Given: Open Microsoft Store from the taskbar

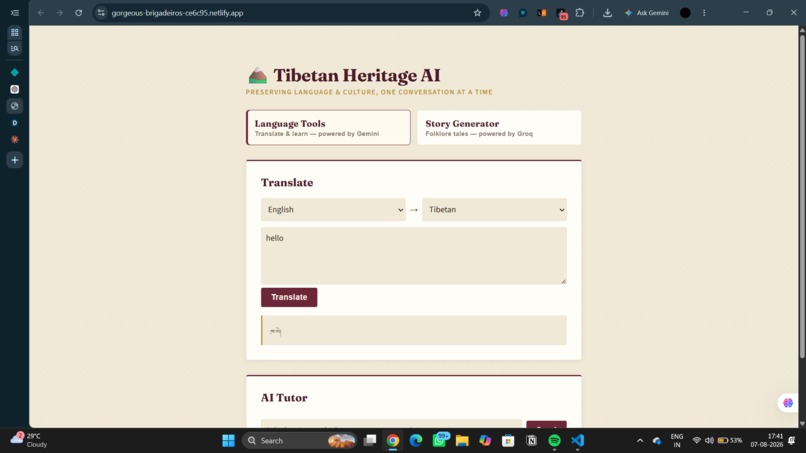Looking at the screenshot, I should point(508,441).
